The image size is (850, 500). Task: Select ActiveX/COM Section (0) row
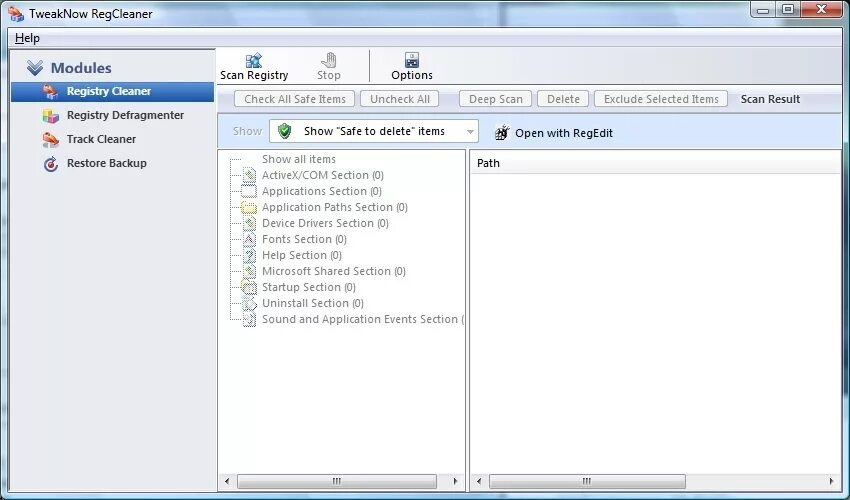323,175
